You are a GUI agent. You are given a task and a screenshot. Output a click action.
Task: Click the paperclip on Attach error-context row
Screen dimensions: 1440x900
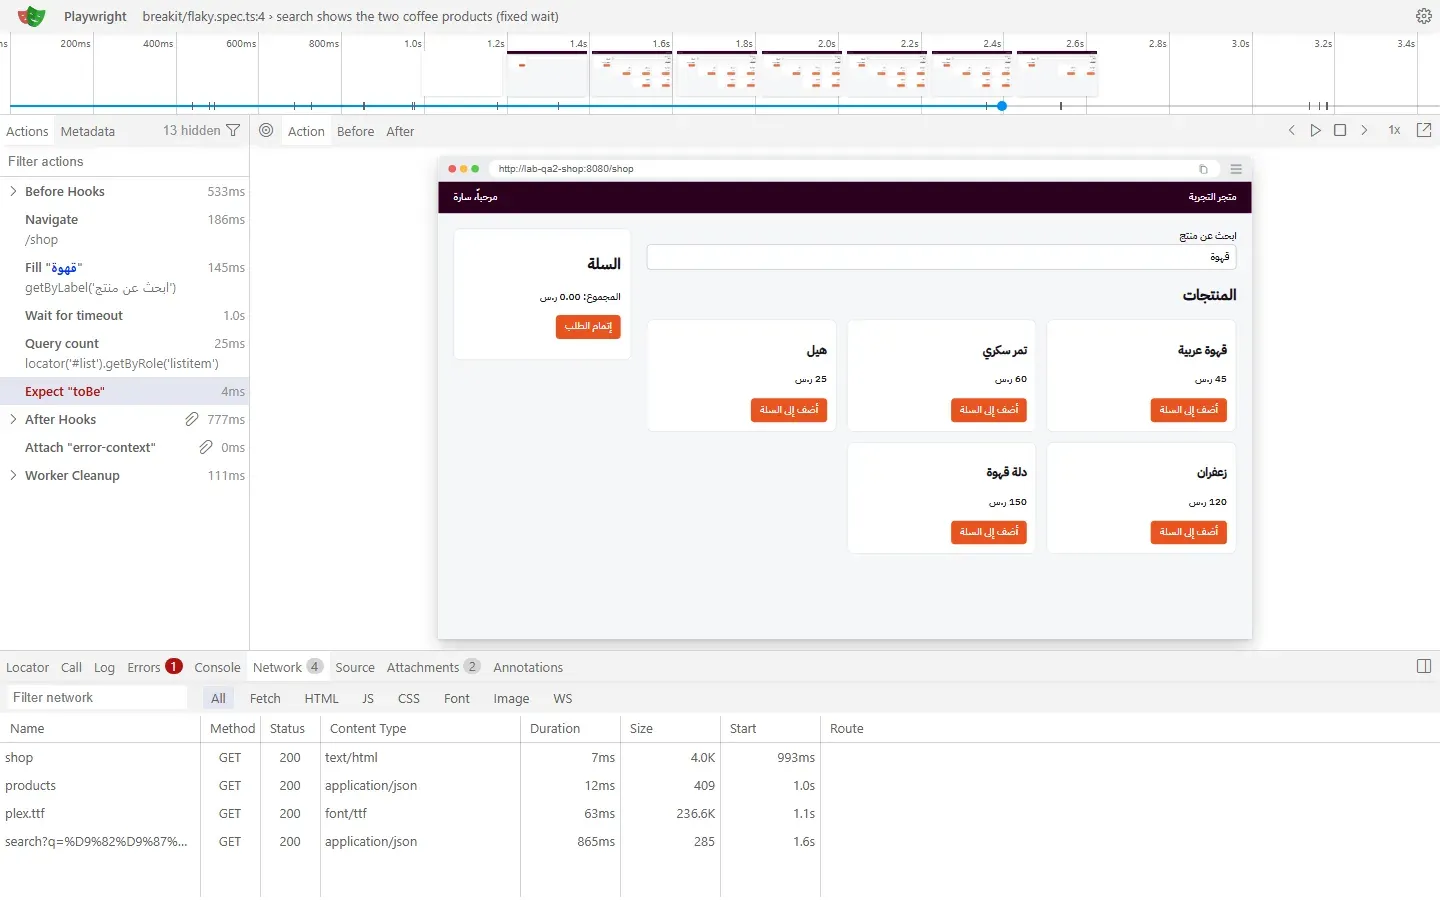click(206, 447)
